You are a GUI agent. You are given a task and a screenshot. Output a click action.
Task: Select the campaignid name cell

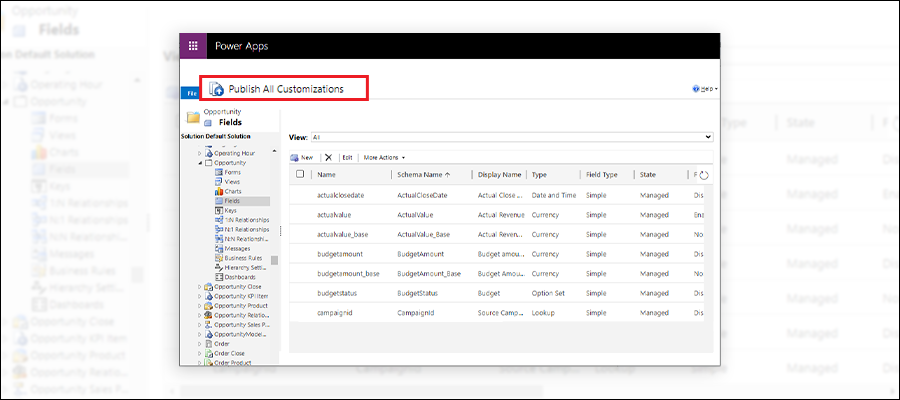334,313
